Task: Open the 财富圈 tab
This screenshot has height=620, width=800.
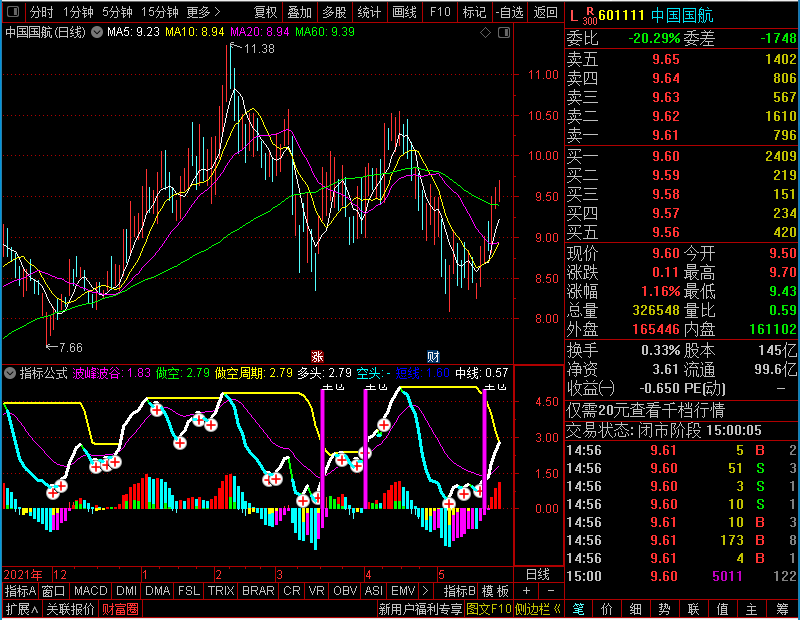Action: 120,609
